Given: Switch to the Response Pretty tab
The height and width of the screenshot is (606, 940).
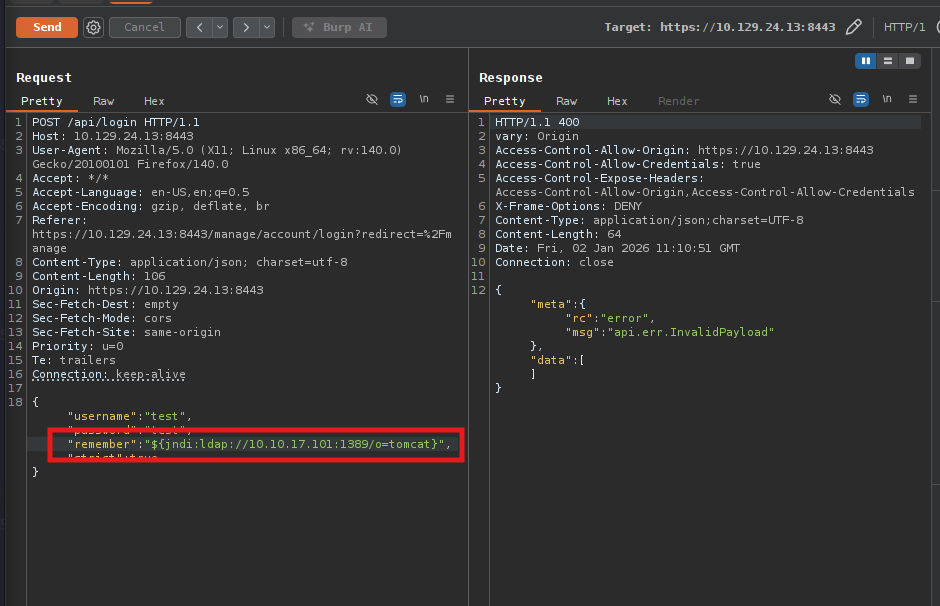Looking at the screenshot, I should click(504, 101).
